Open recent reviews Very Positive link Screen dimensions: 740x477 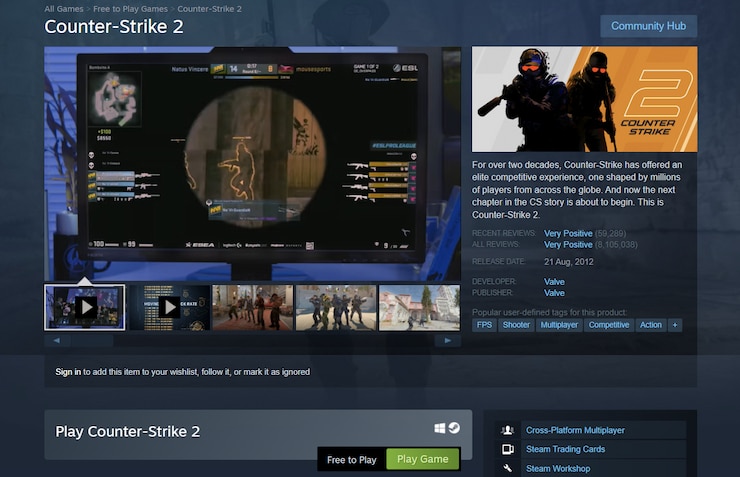coord(568,234)
